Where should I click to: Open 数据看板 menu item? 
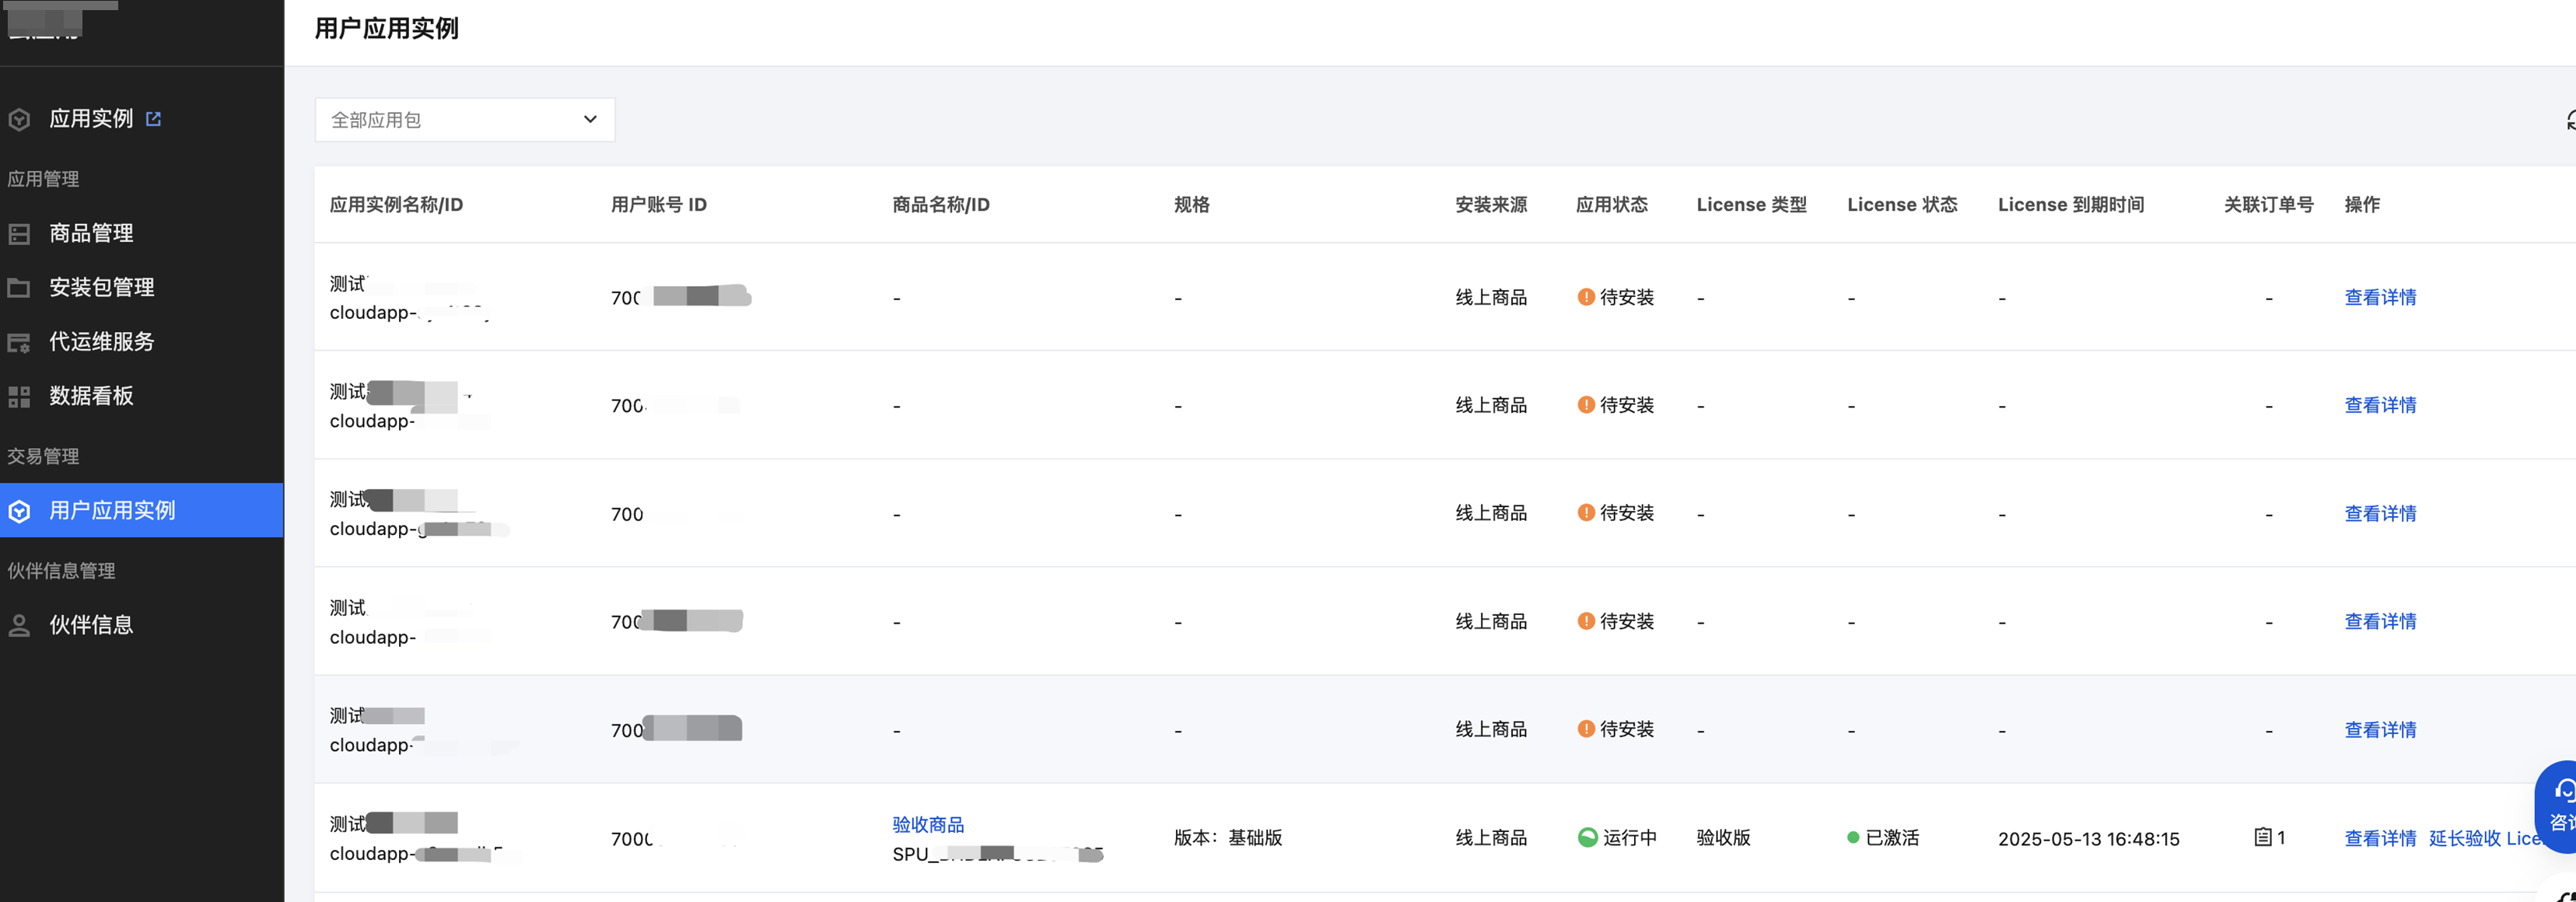click(x=91, y=396)
